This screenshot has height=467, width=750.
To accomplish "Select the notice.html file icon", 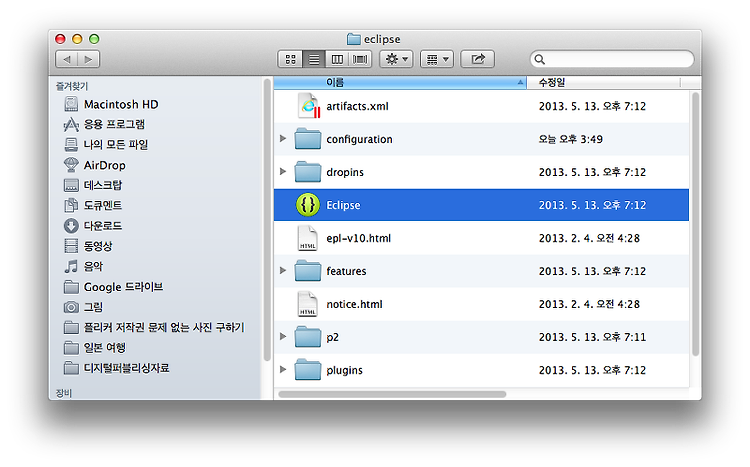I will coord(307,304).
